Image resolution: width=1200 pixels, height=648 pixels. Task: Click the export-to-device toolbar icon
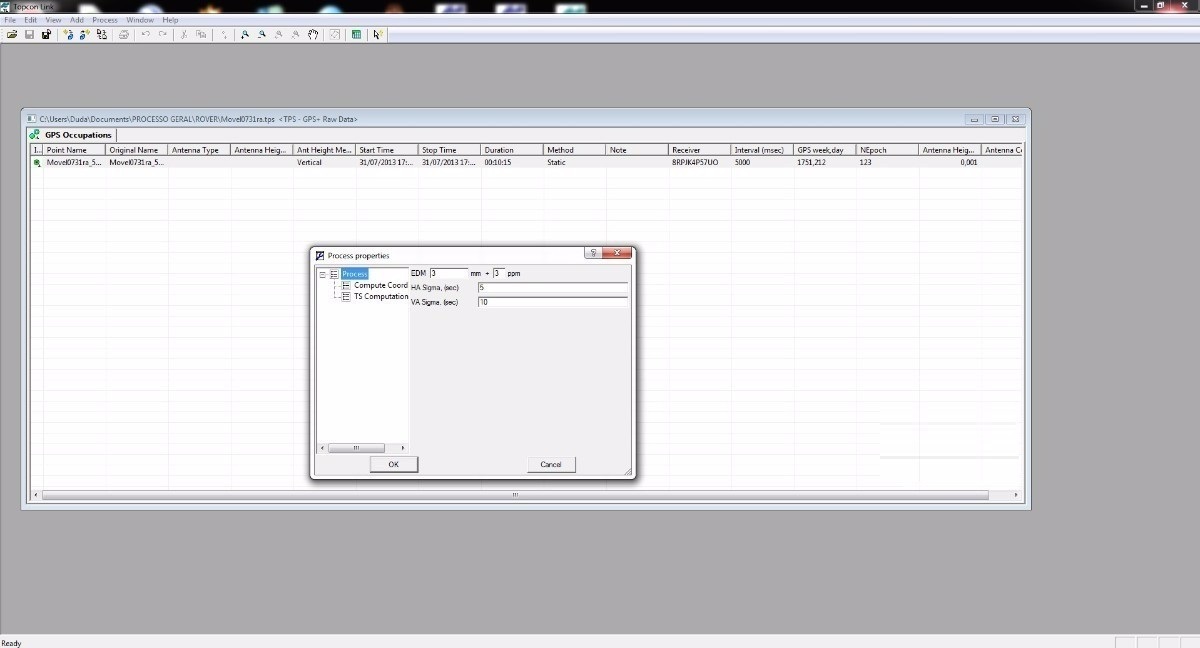tap(85, 34)
